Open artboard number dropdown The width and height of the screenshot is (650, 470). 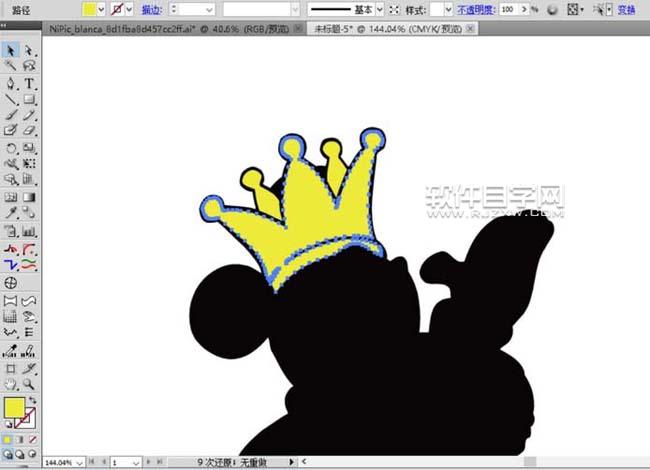[136, 463]
